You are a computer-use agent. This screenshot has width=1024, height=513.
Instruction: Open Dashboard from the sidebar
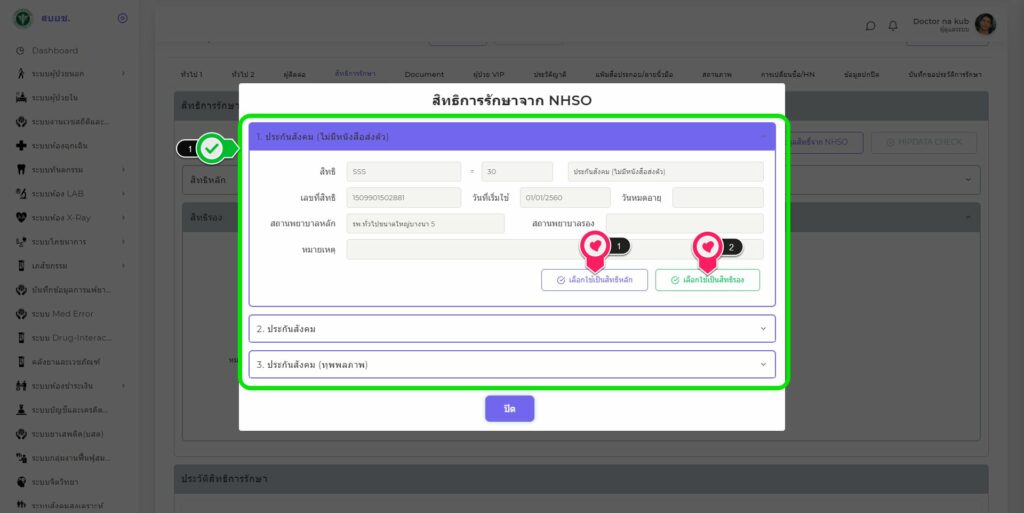point(55,50)
